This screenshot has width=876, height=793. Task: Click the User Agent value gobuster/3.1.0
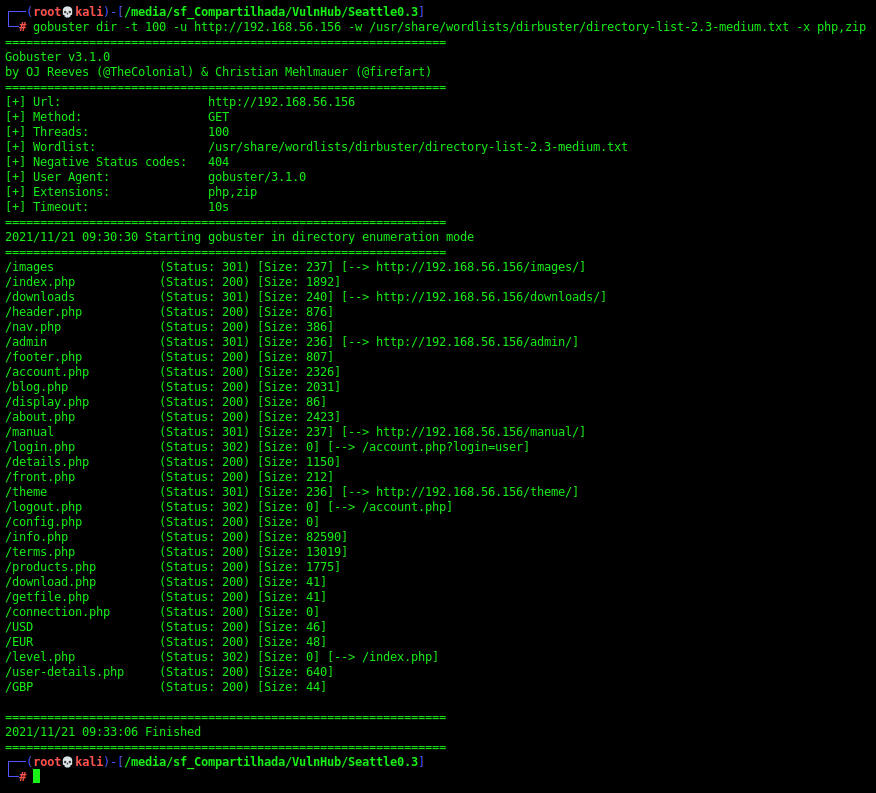point(257,177)
